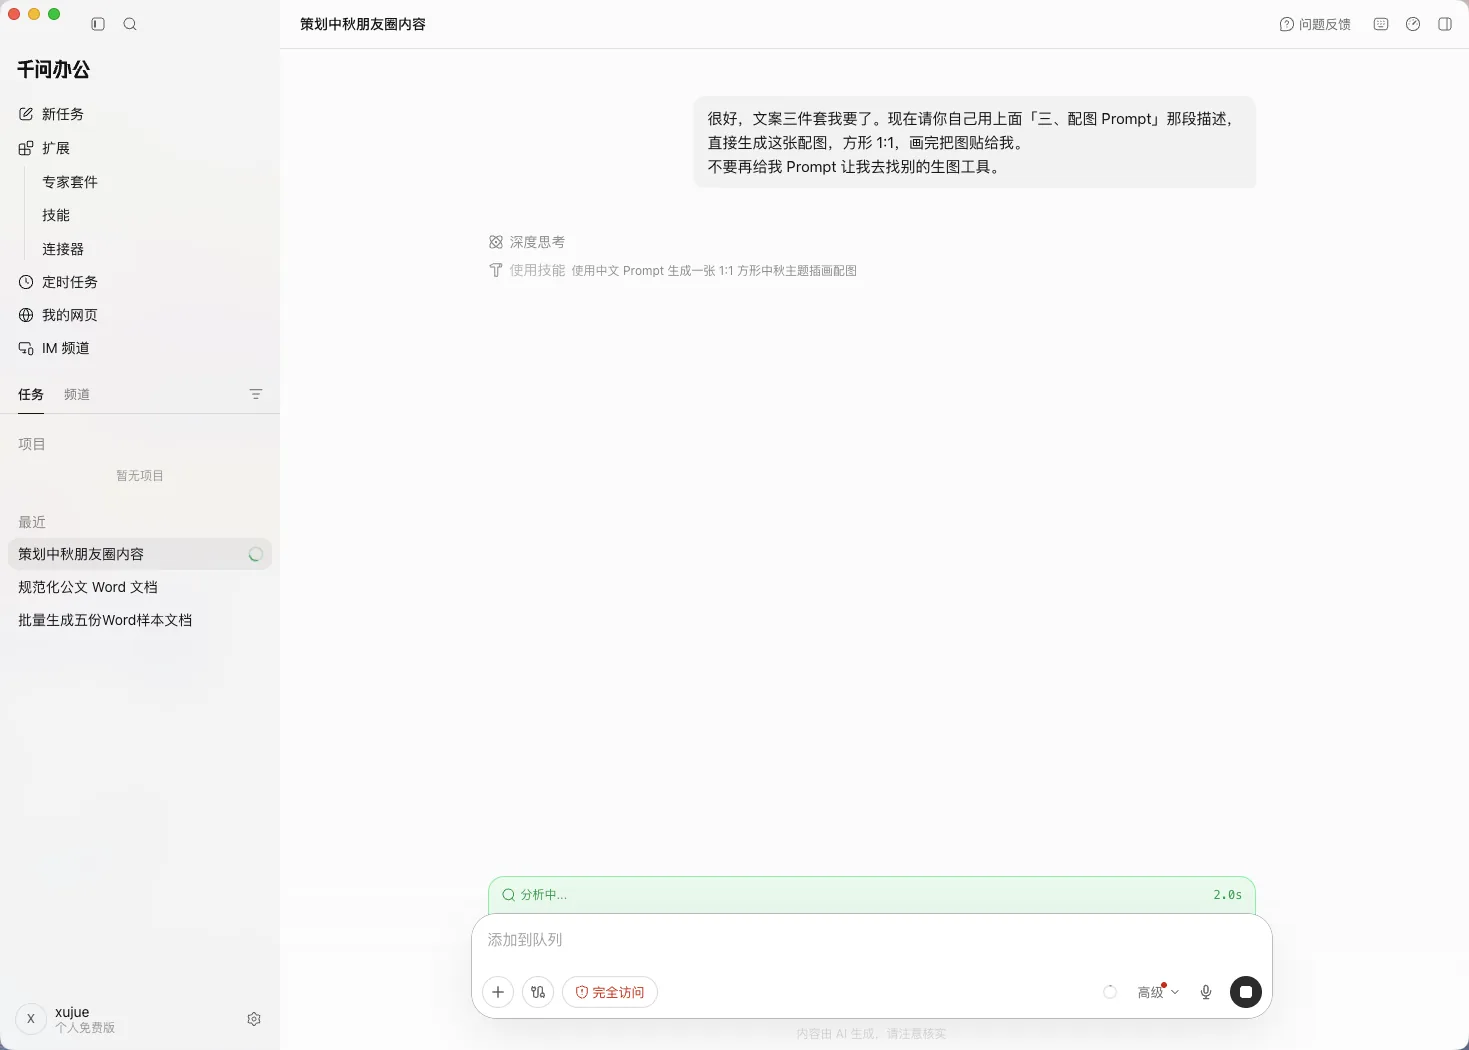The width and height of the screenshot is (1469, 1050).
Task: Stop generation with the stop button
Action: (1246, 992)
